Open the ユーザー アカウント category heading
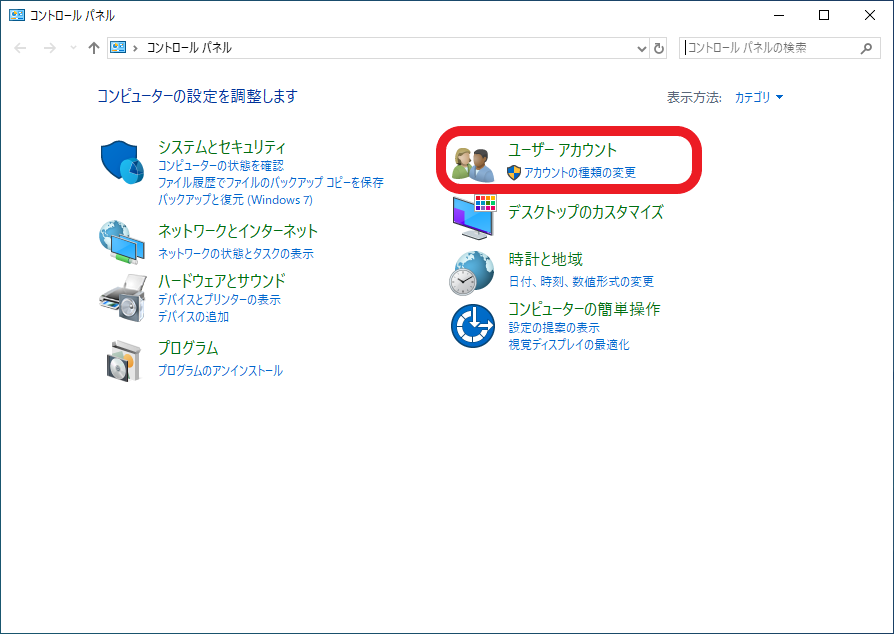 (562, 150)
